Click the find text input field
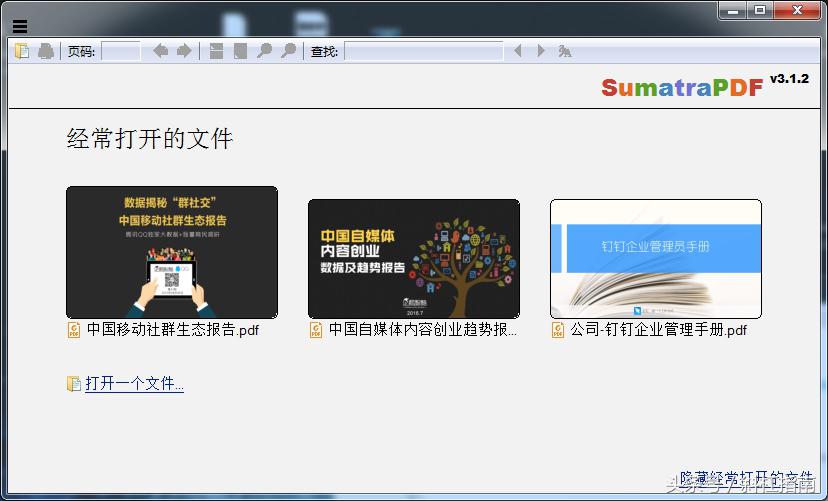The width and height of the screenshot is (828, 501). click(424, 51)
